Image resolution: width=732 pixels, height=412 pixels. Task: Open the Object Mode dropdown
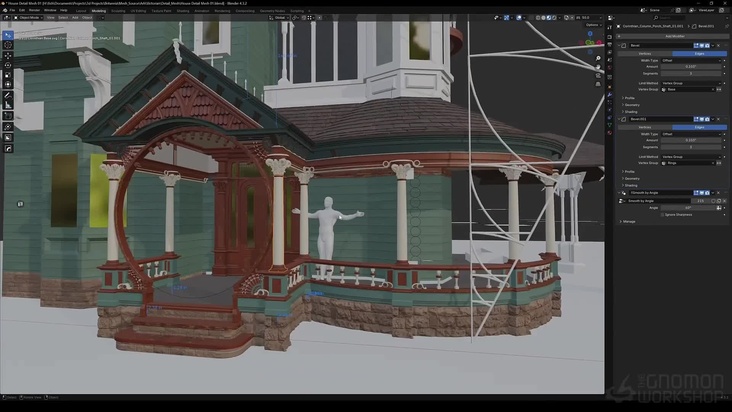point(28,18)
